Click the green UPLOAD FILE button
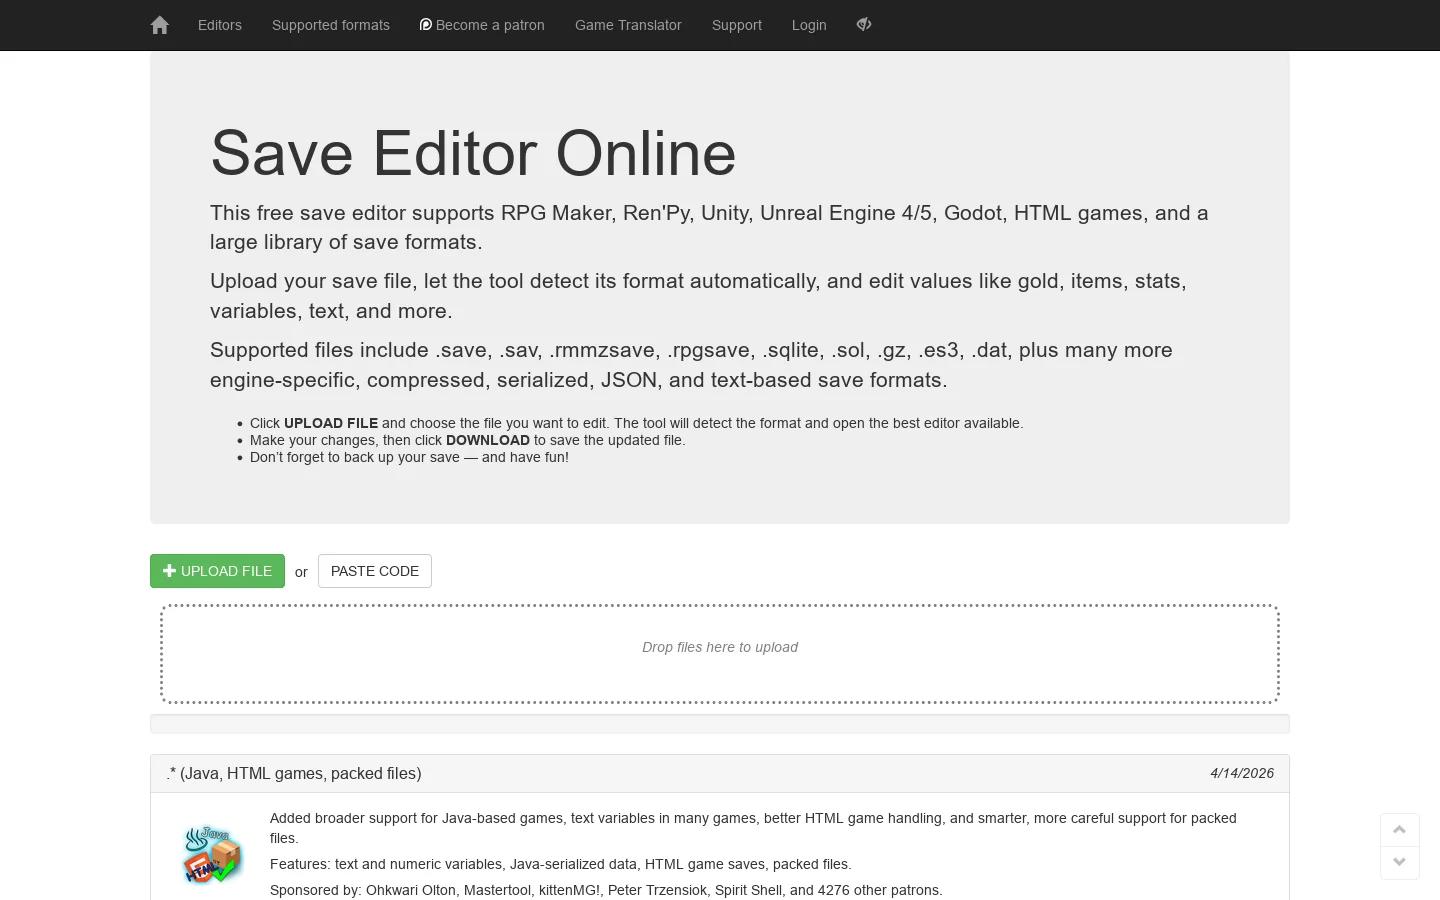Screen dimensions: 1440x900 tap(217, 571)
